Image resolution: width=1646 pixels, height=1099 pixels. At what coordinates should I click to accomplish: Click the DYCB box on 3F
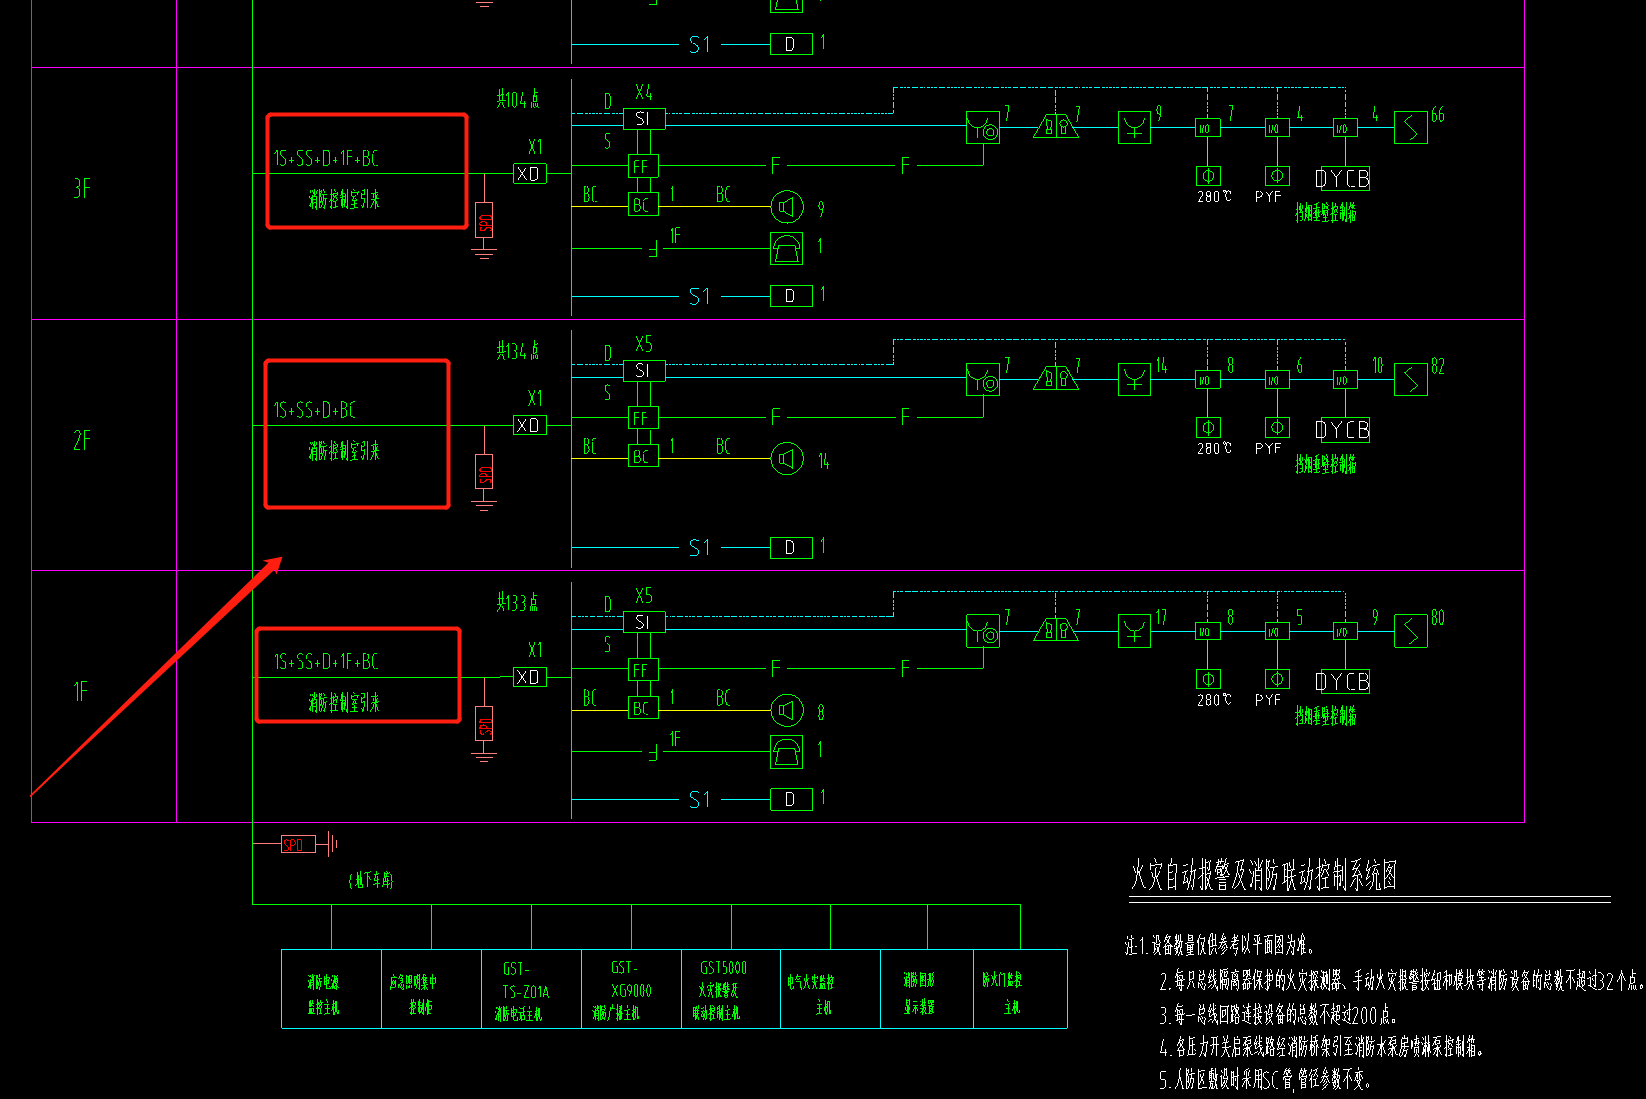(1343, 179)
